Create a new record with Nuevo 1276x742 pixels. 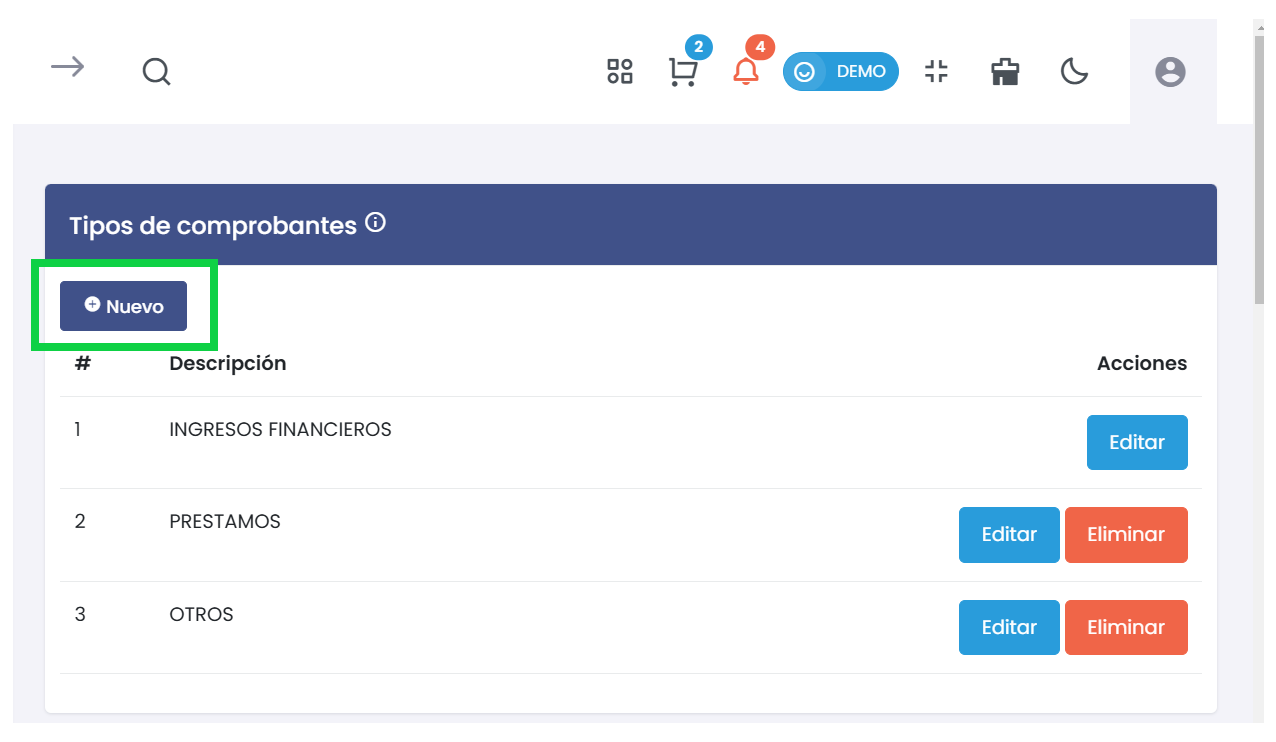coord(122,306)
